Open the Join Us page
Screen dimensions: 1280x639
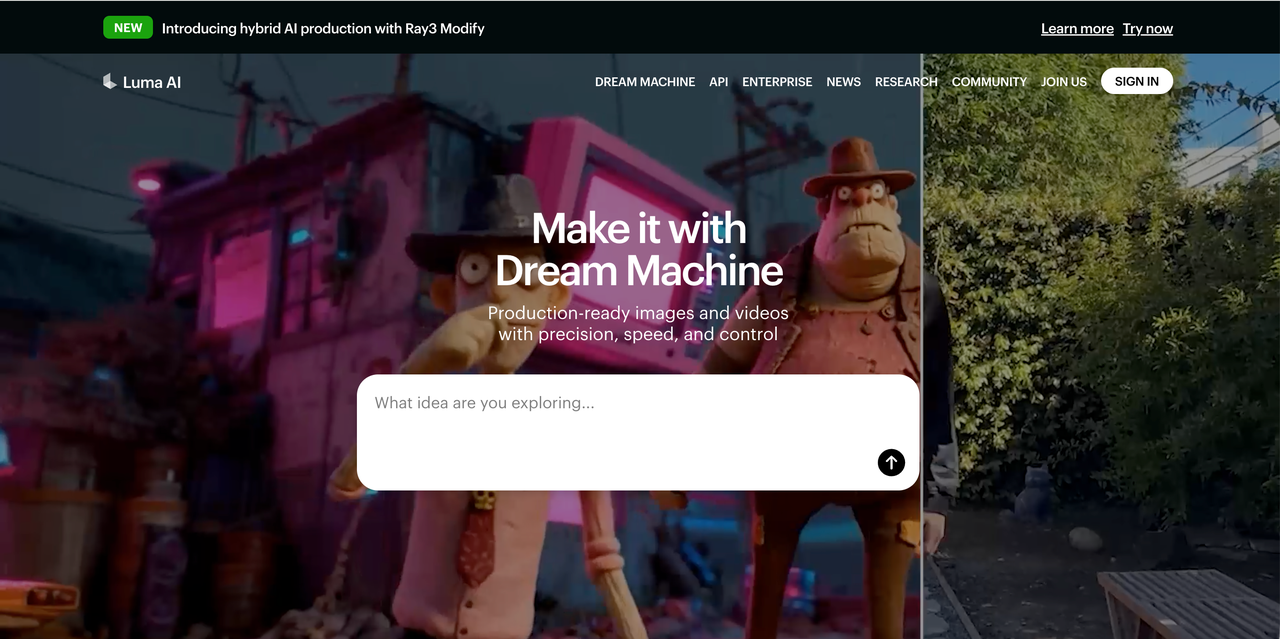tap(1063, 82)
